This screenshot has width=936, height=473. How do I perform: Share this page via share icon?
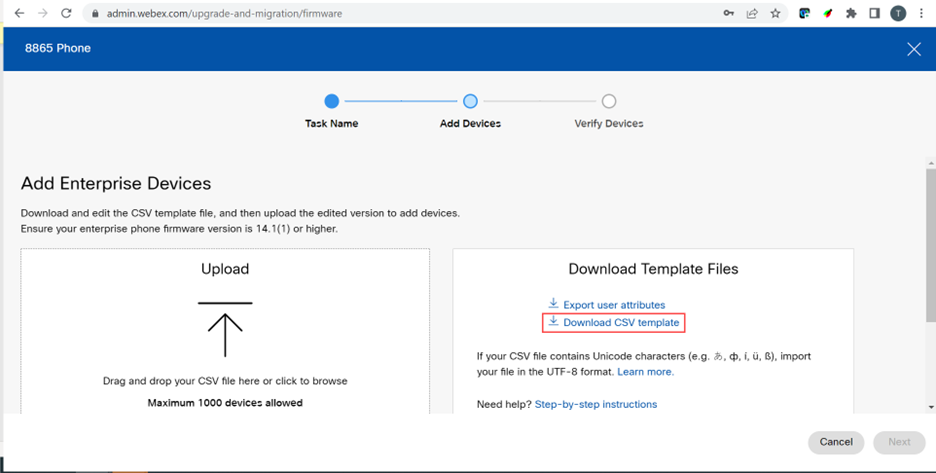click(752, 13)
